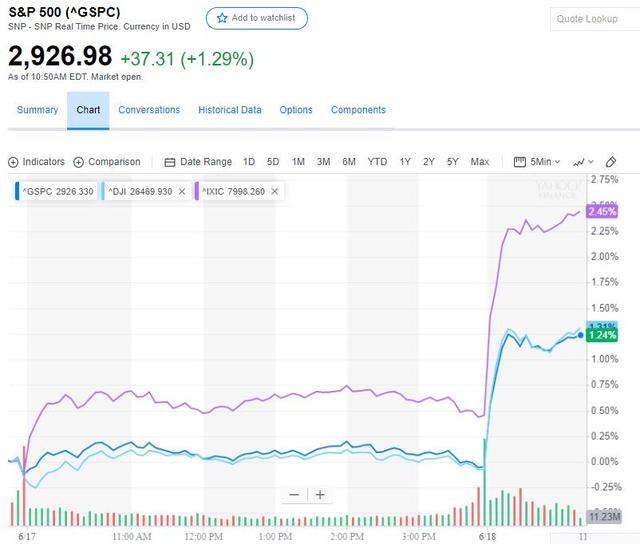640x544 pixels.
Task: Click the 11:00 AM time axis label
Action: pos(132,537)
